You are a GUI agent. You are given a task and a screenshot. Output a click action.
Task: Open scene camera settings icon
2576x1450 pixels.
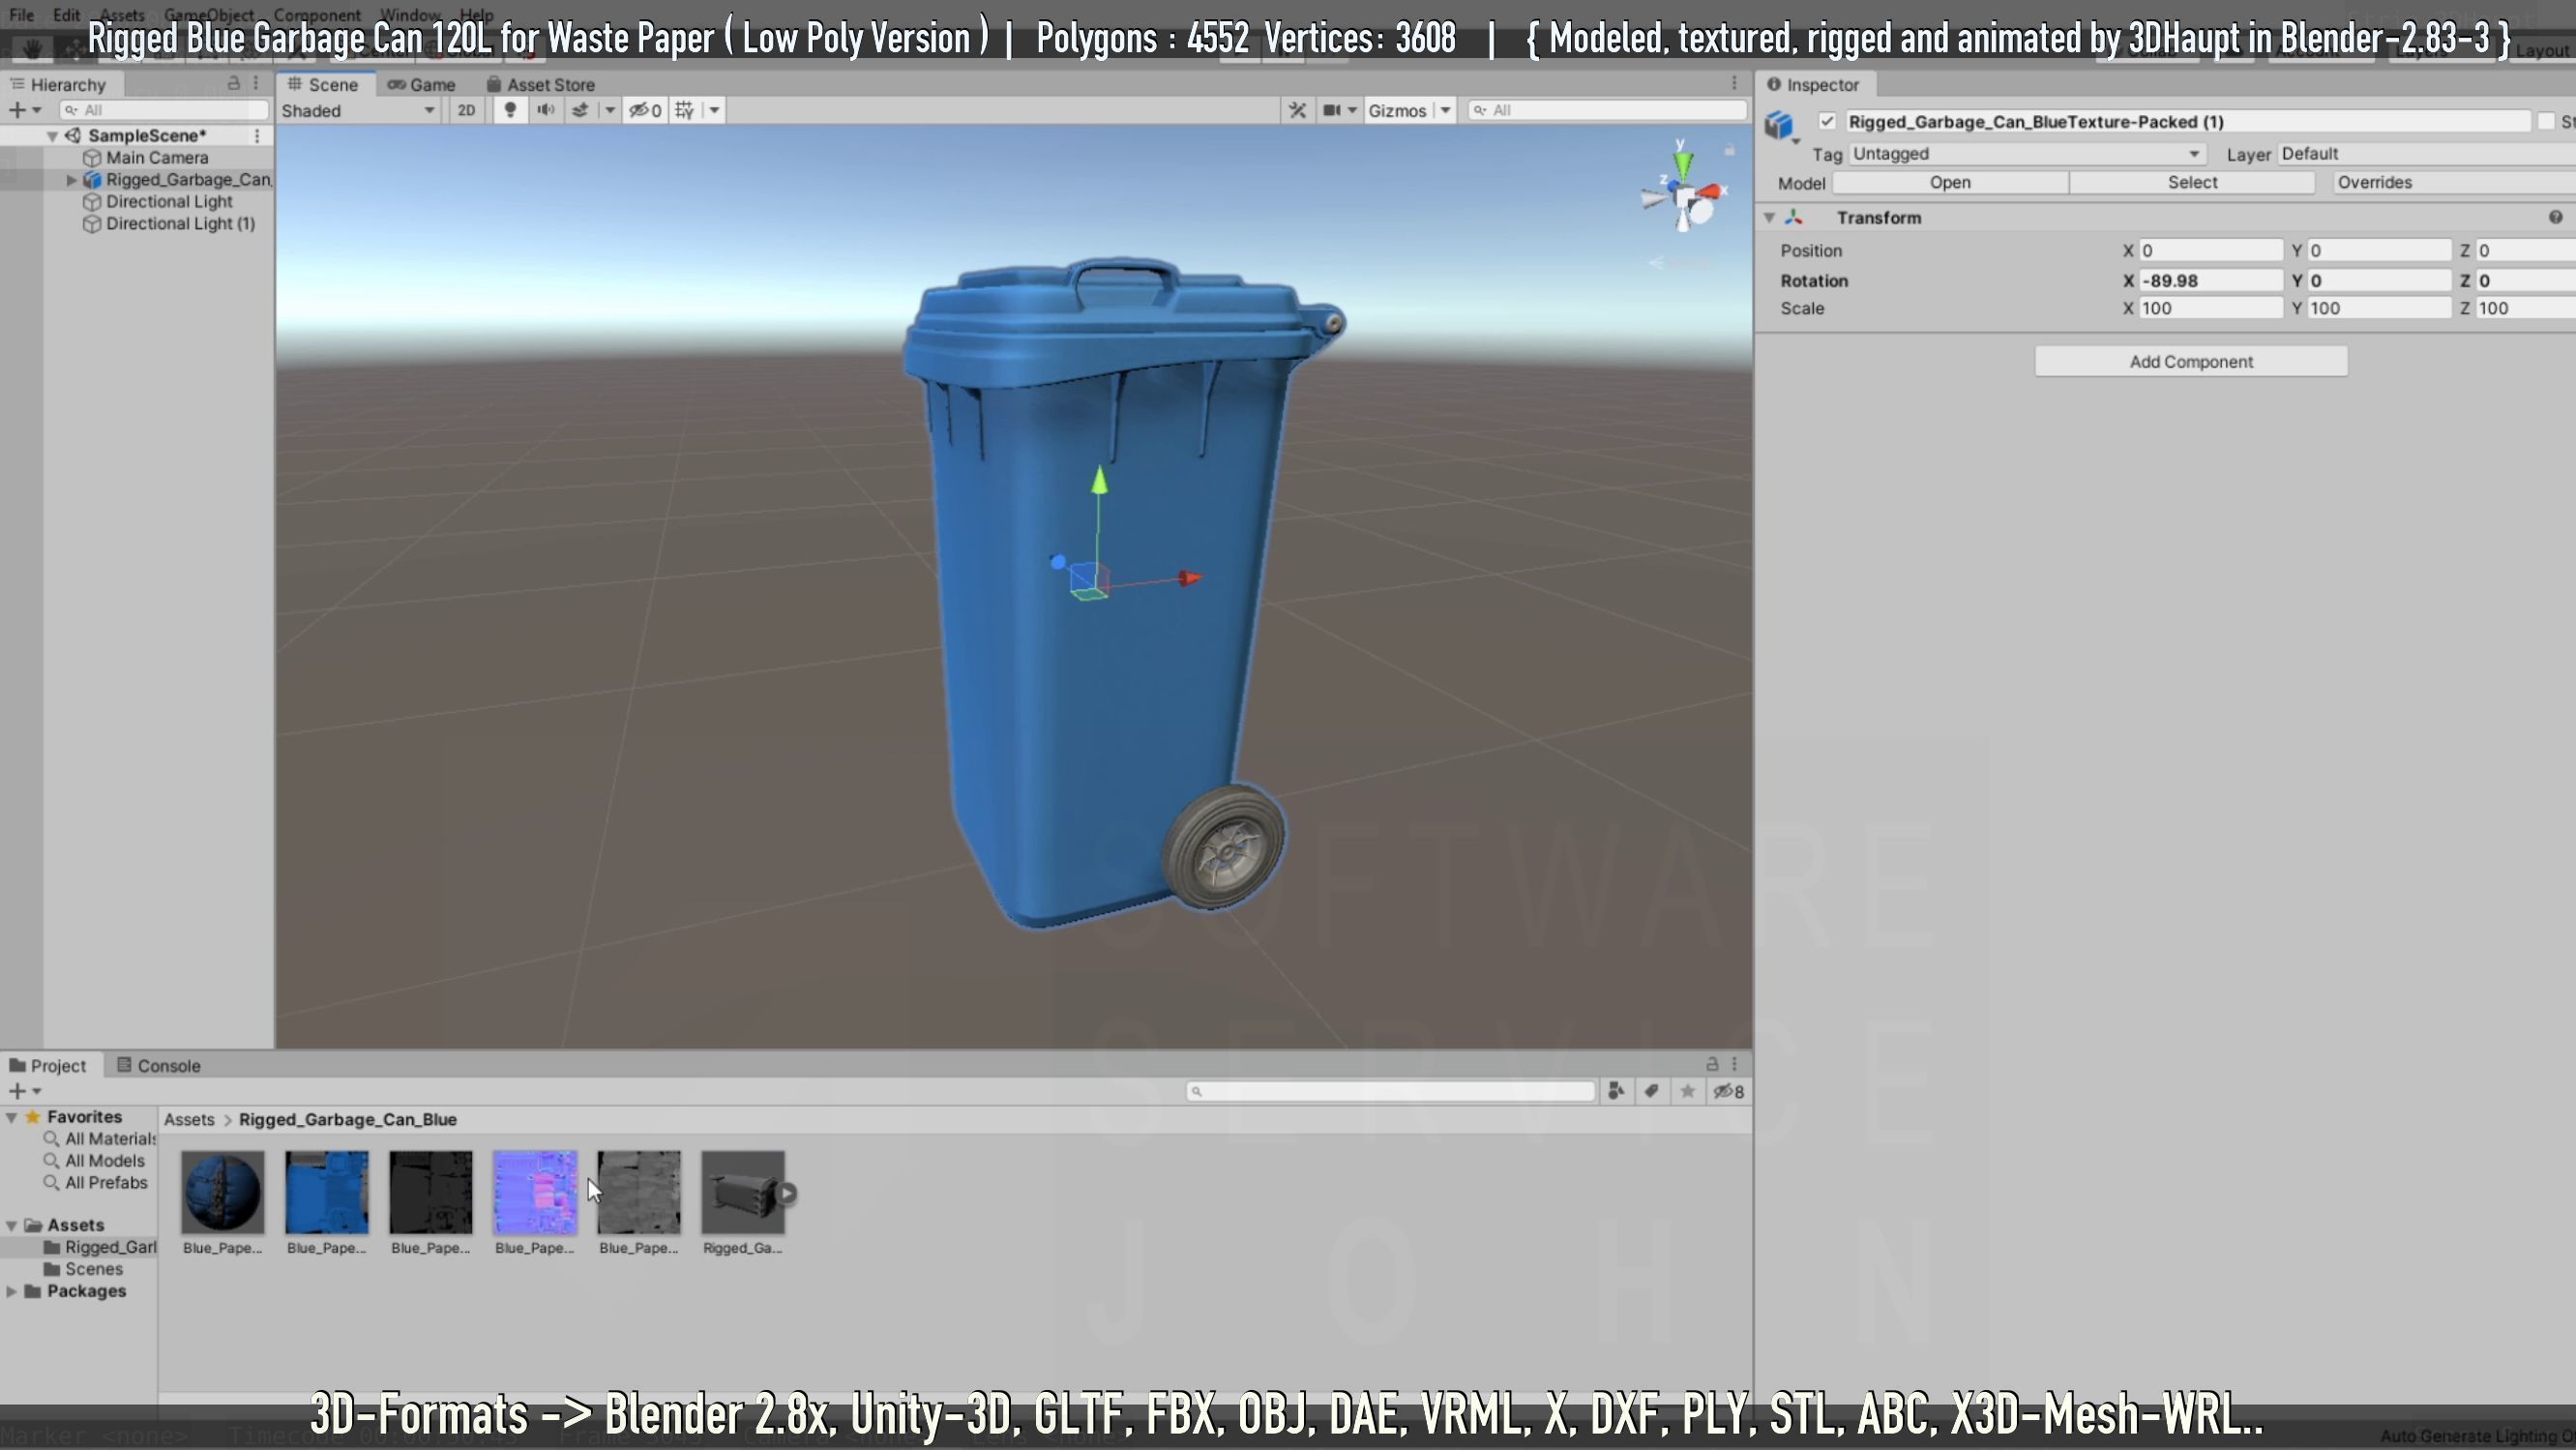tap(1332, 110)
